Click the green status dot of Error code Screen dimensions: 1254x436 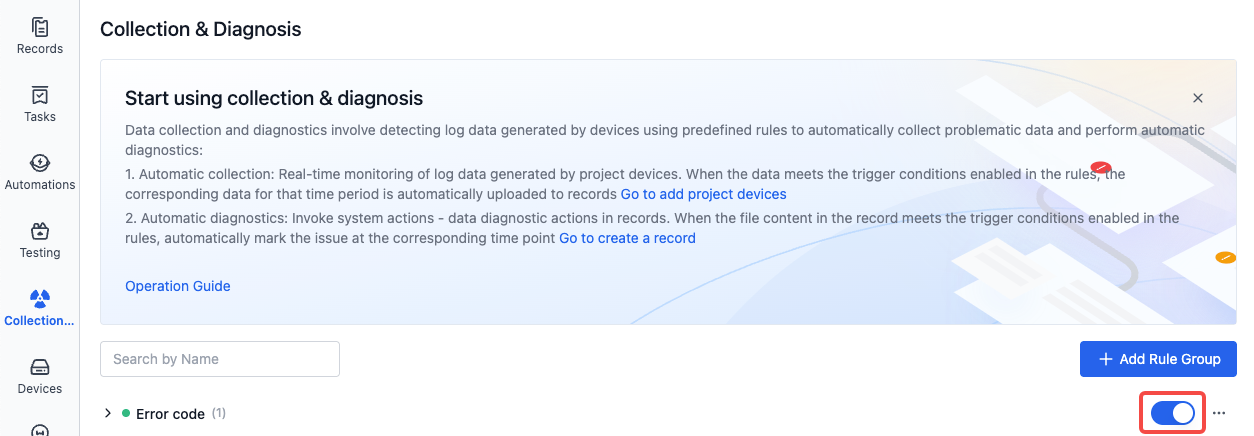pos(126,413)
